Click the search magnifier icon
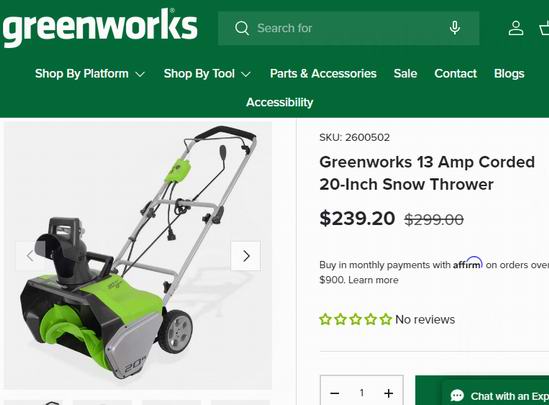 242,28
